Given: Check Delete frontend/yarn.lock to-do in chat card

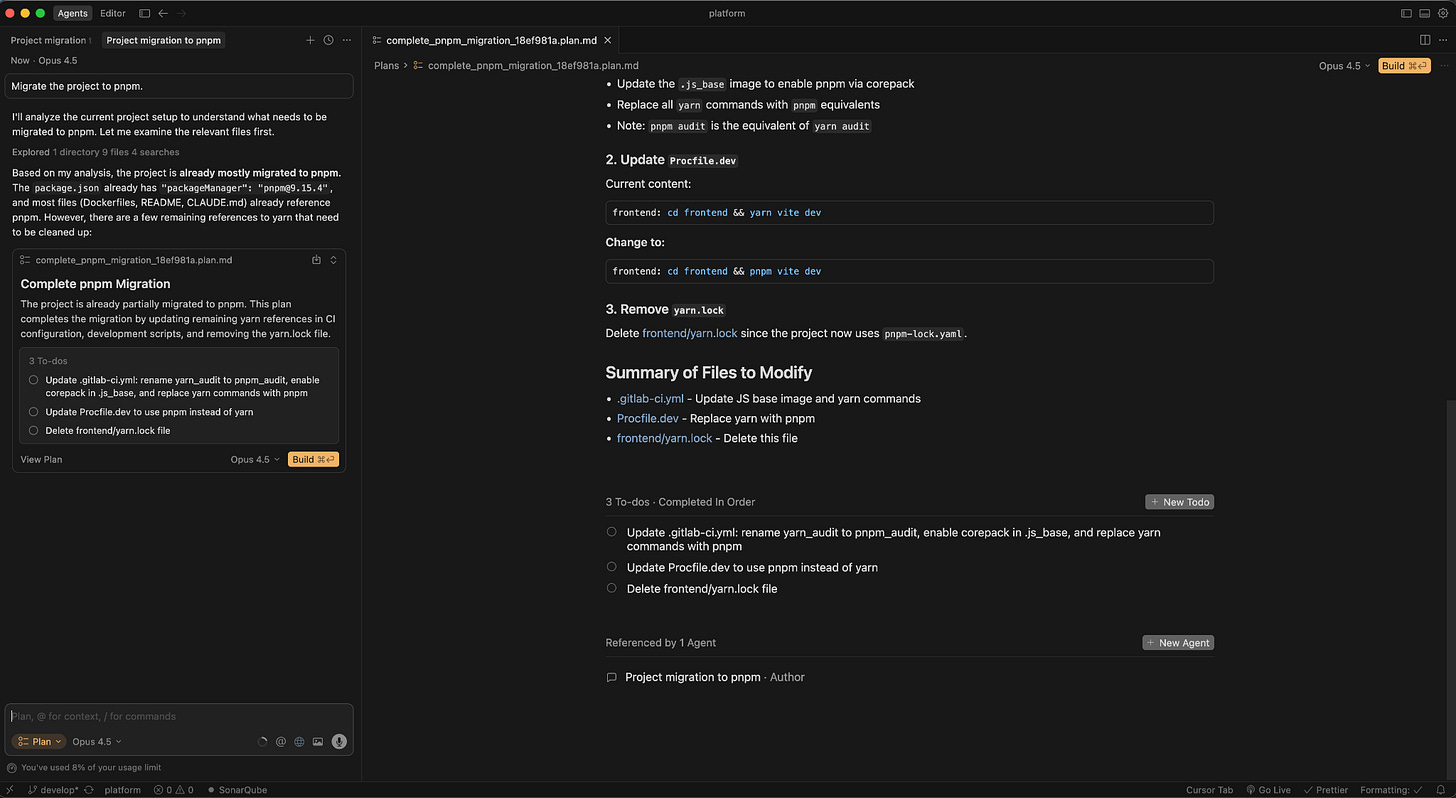Looking at the screenshot, I should pyautogui.click(x=34, y=431).
